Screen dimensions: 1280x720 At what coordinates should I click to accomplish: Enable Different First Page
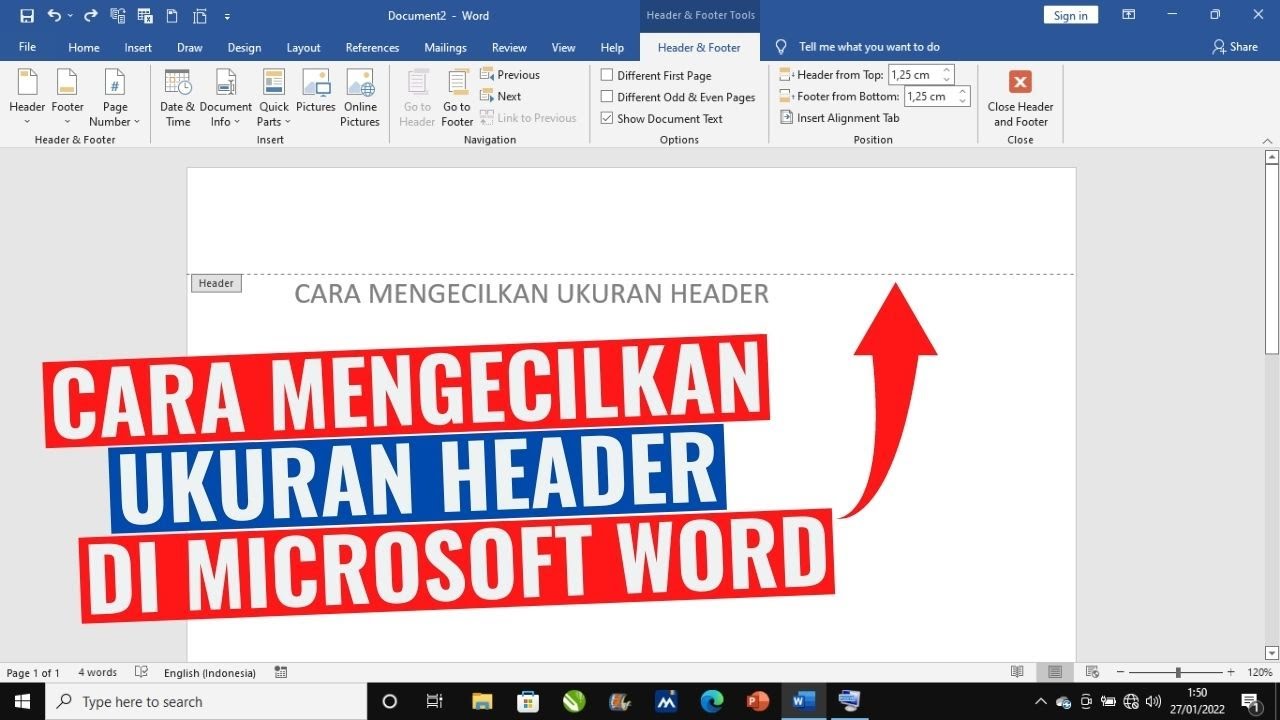(656, 75)
